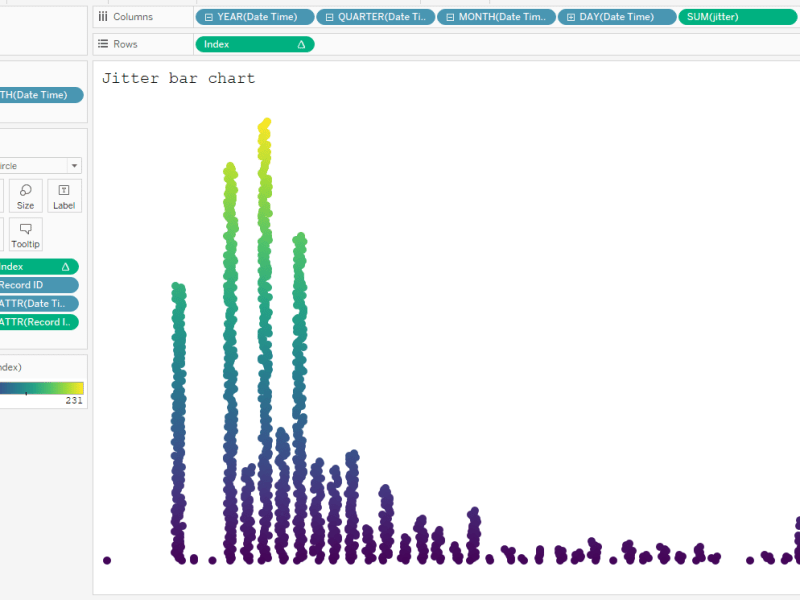Screen dimensions: 800x600
Task: Collapse the QUARTER(Date Time) level
Action: [x=328, y=16]
